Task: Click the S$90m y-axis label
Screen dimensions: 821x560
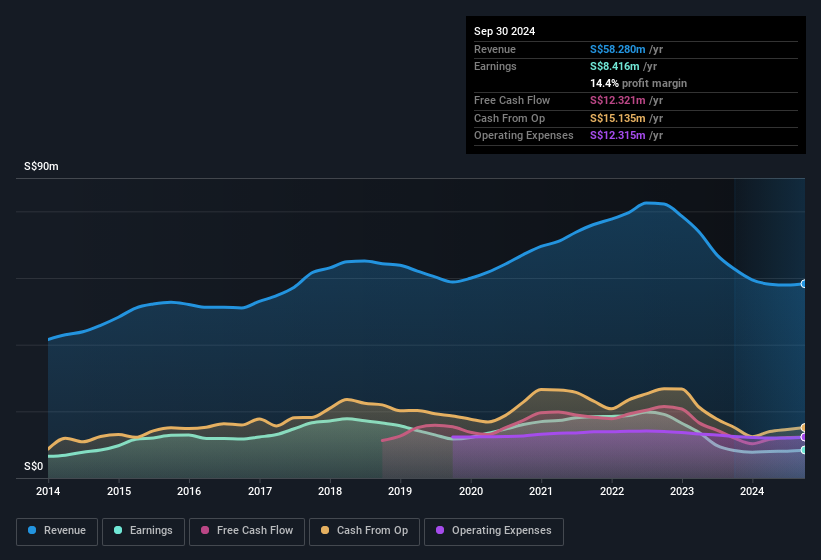Action: coord(41,166)
